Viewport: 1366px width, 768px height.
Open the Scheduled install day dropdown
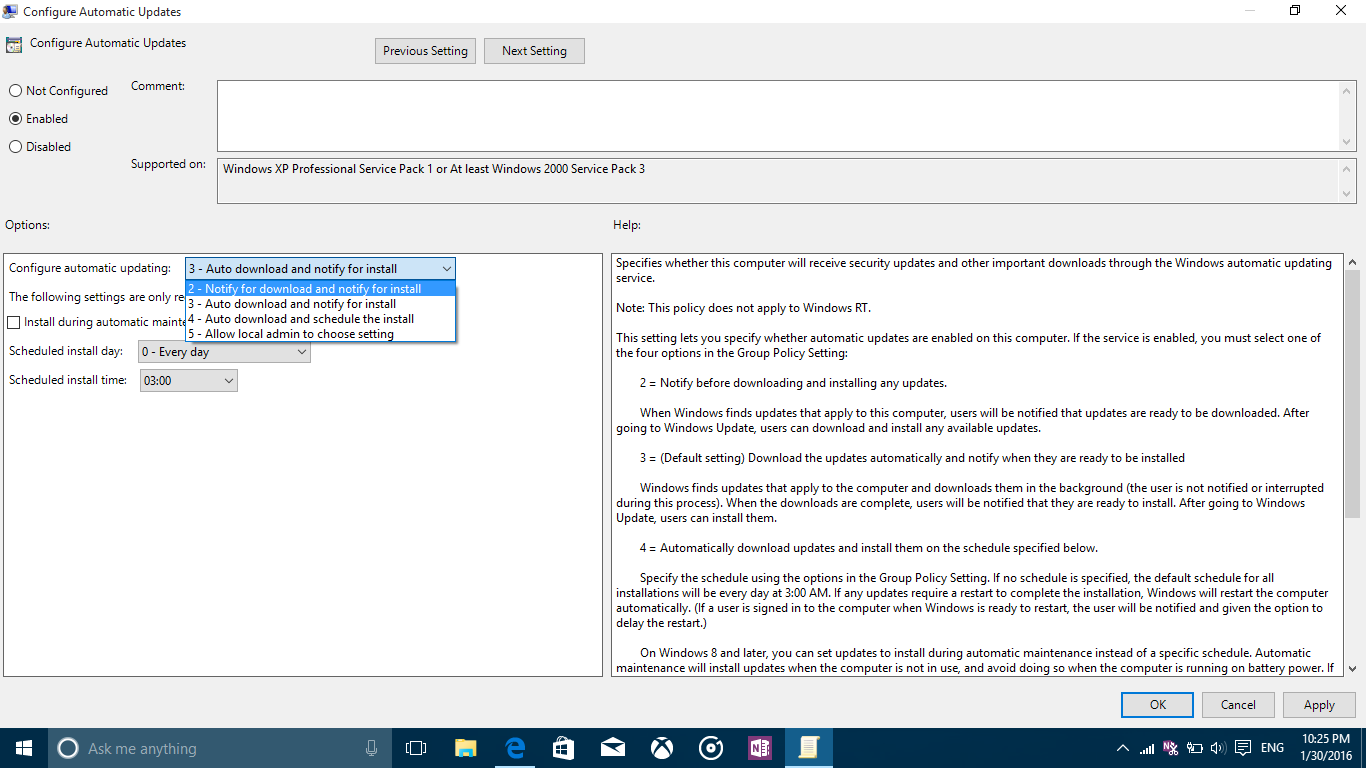click(x=224, y=352)
